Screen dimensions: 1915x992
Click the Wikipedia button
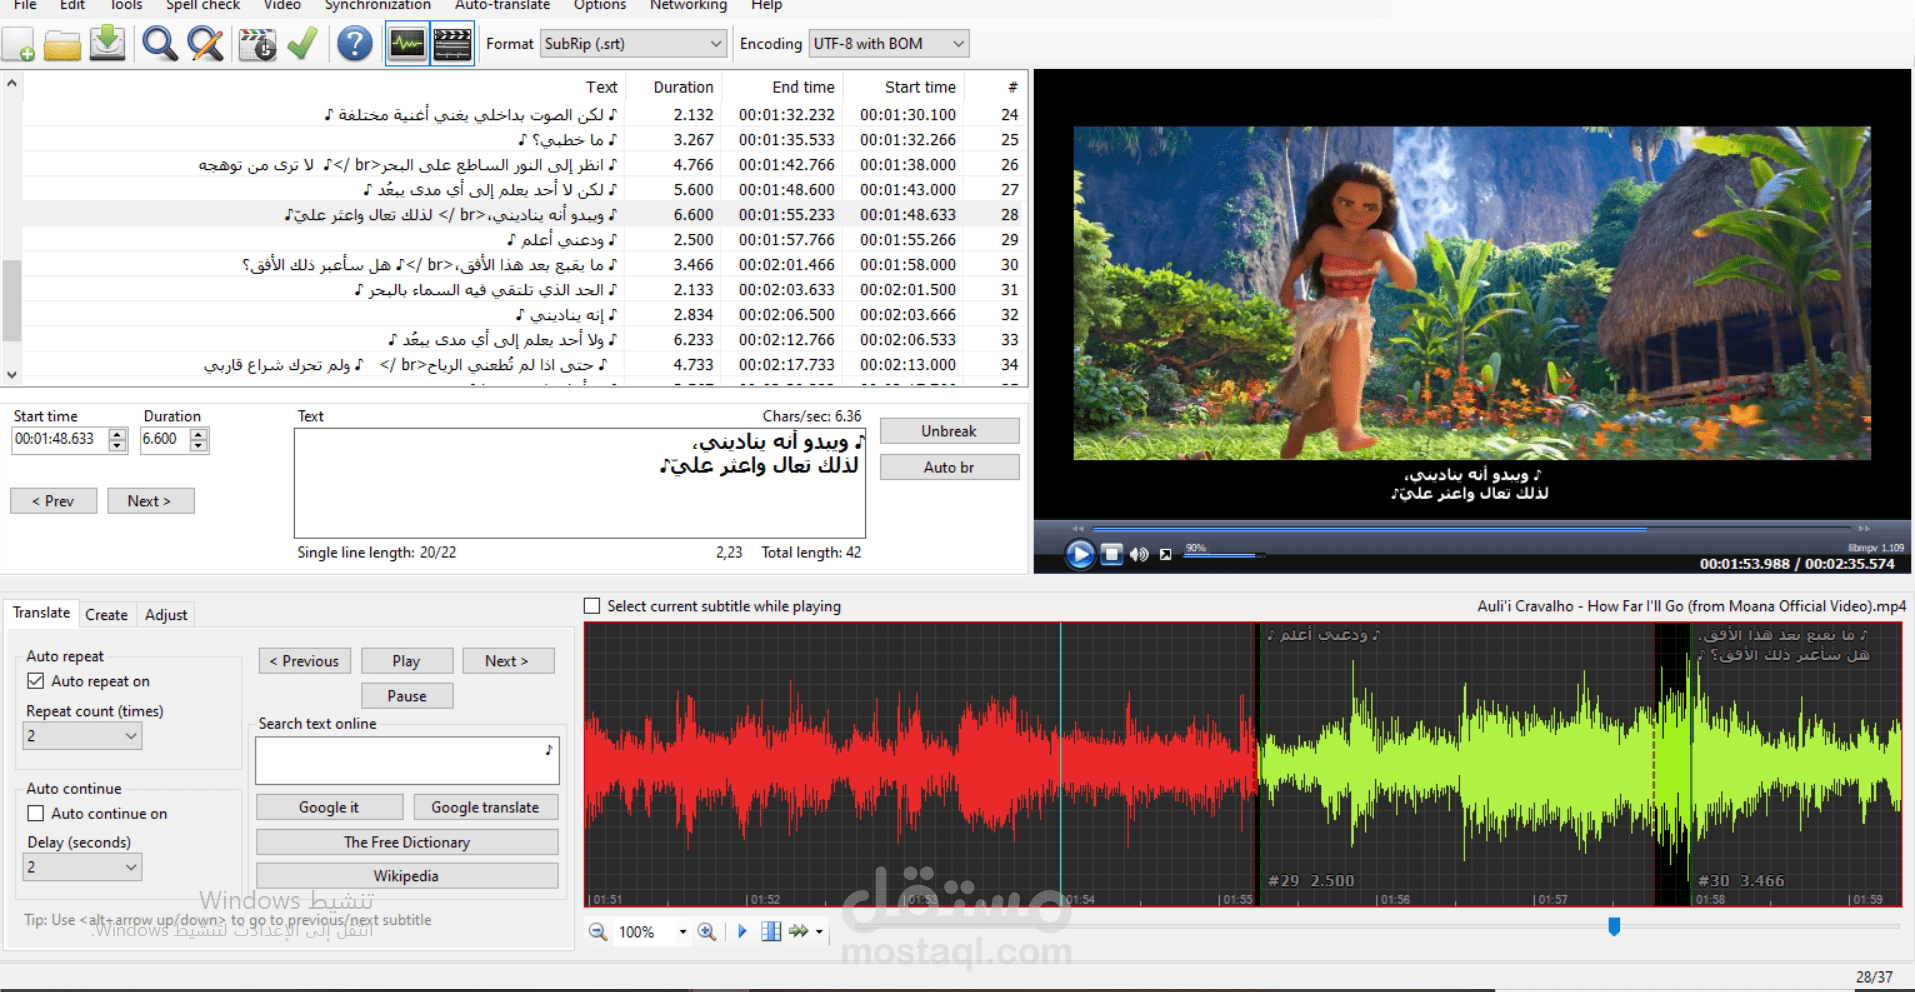407,876
